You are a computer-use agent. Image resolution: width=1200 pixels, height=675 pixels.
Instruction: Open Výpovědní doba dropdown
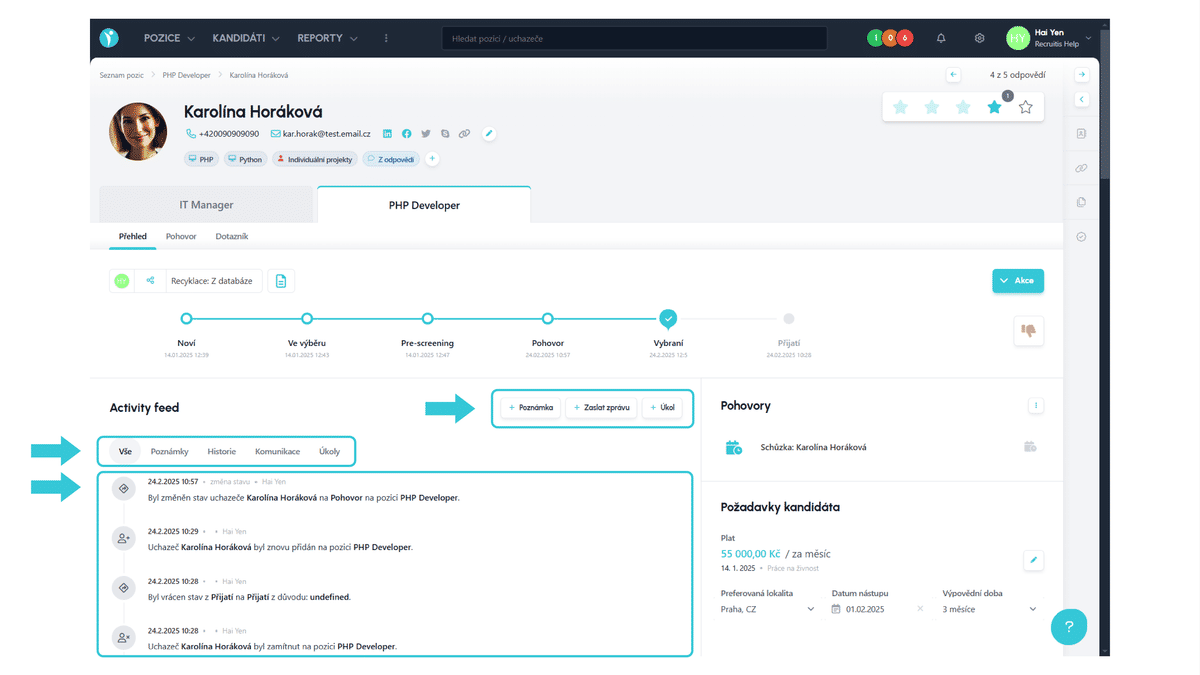(990, 609)
